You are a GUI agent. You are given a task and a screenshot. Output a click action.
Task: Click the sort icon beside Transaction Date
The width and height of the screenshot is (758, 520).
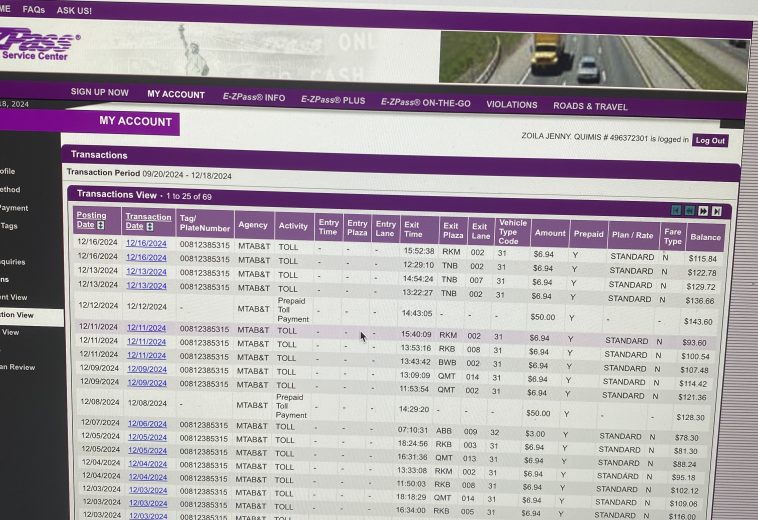[150, 227]
